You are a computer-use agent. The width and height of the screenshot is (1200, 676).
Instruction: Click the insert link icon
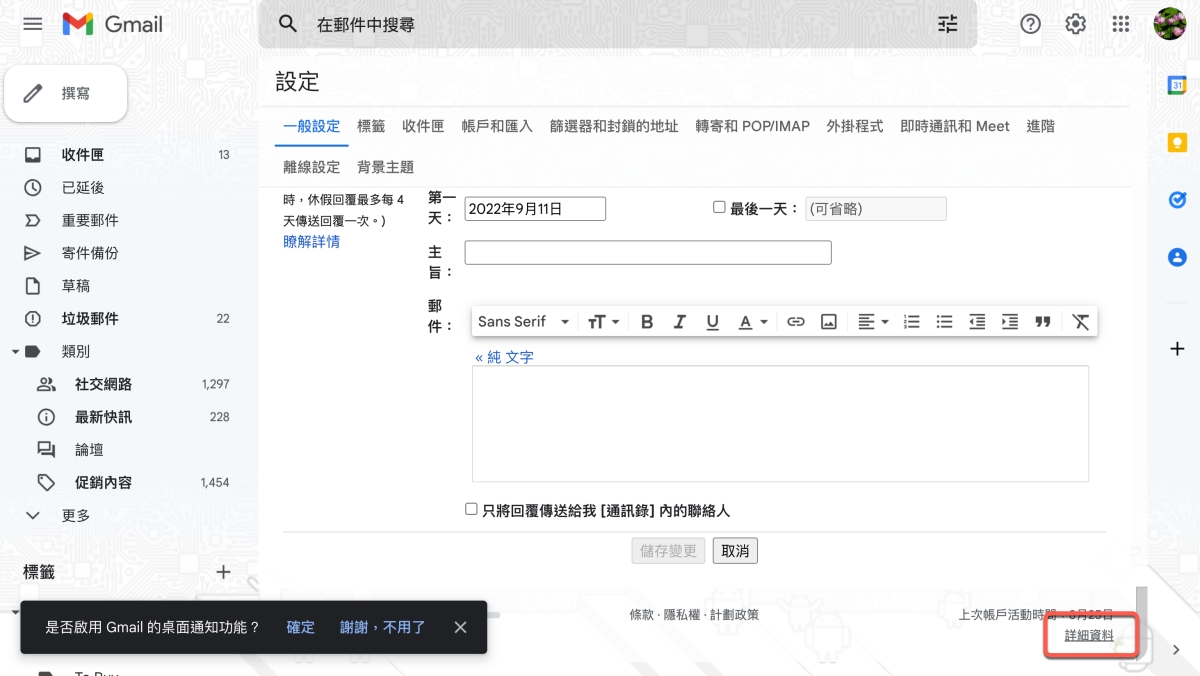796,322
